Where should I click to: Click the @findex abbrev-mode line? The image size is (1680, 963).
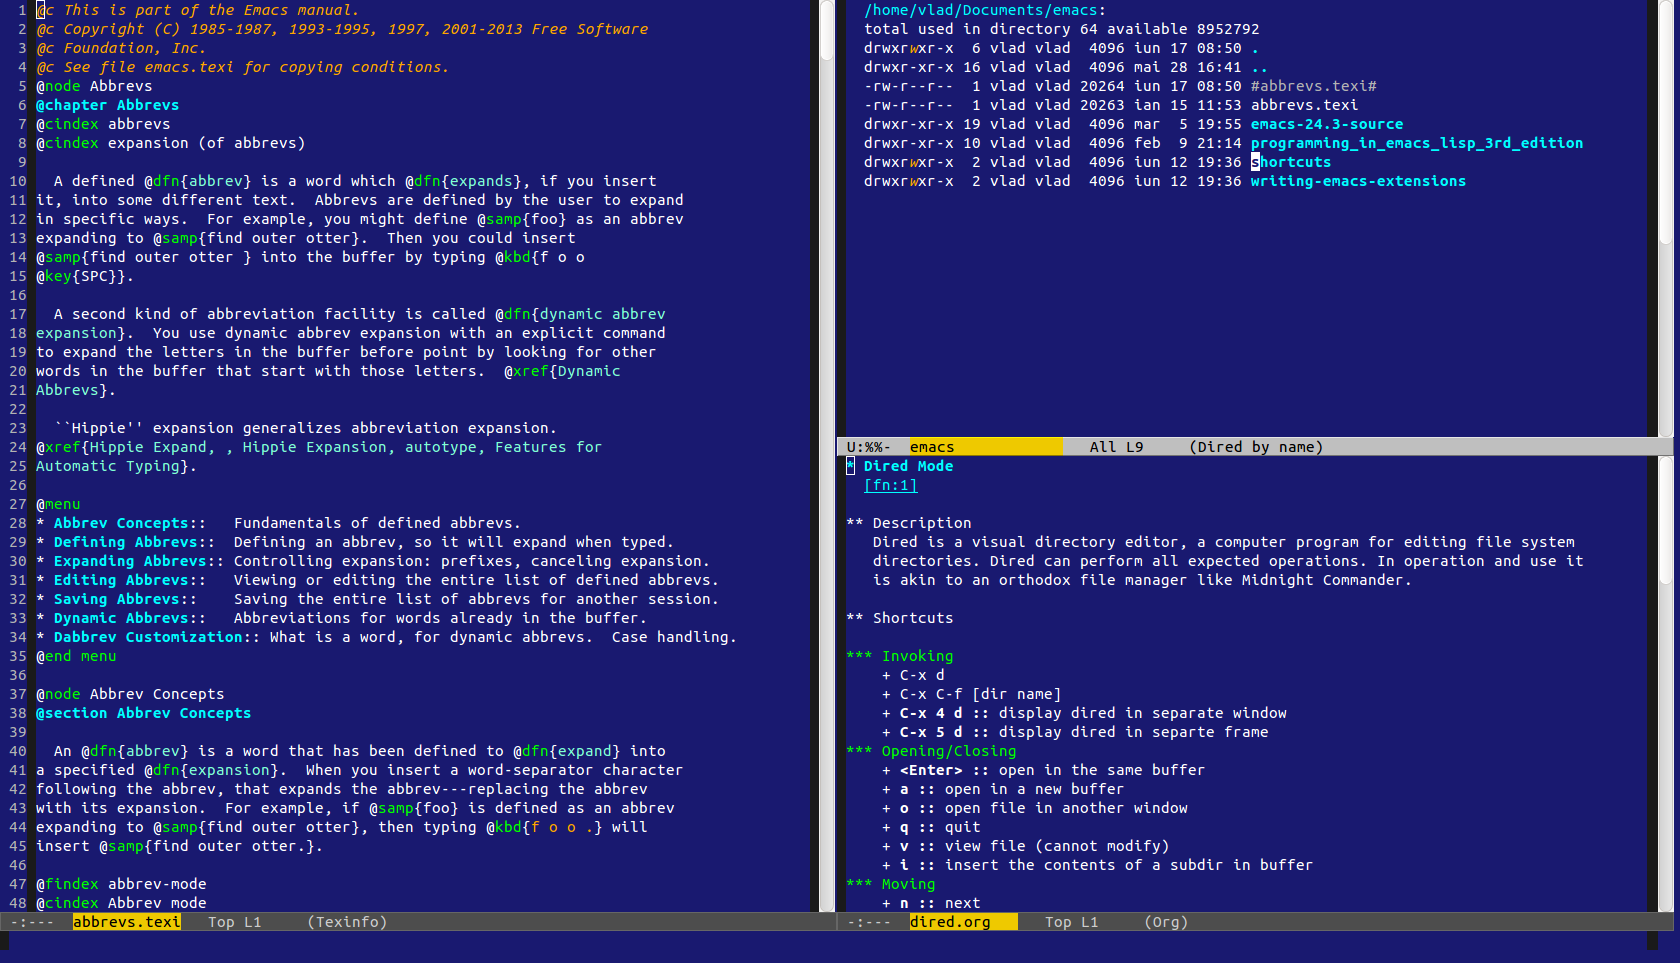coord(121,884)
